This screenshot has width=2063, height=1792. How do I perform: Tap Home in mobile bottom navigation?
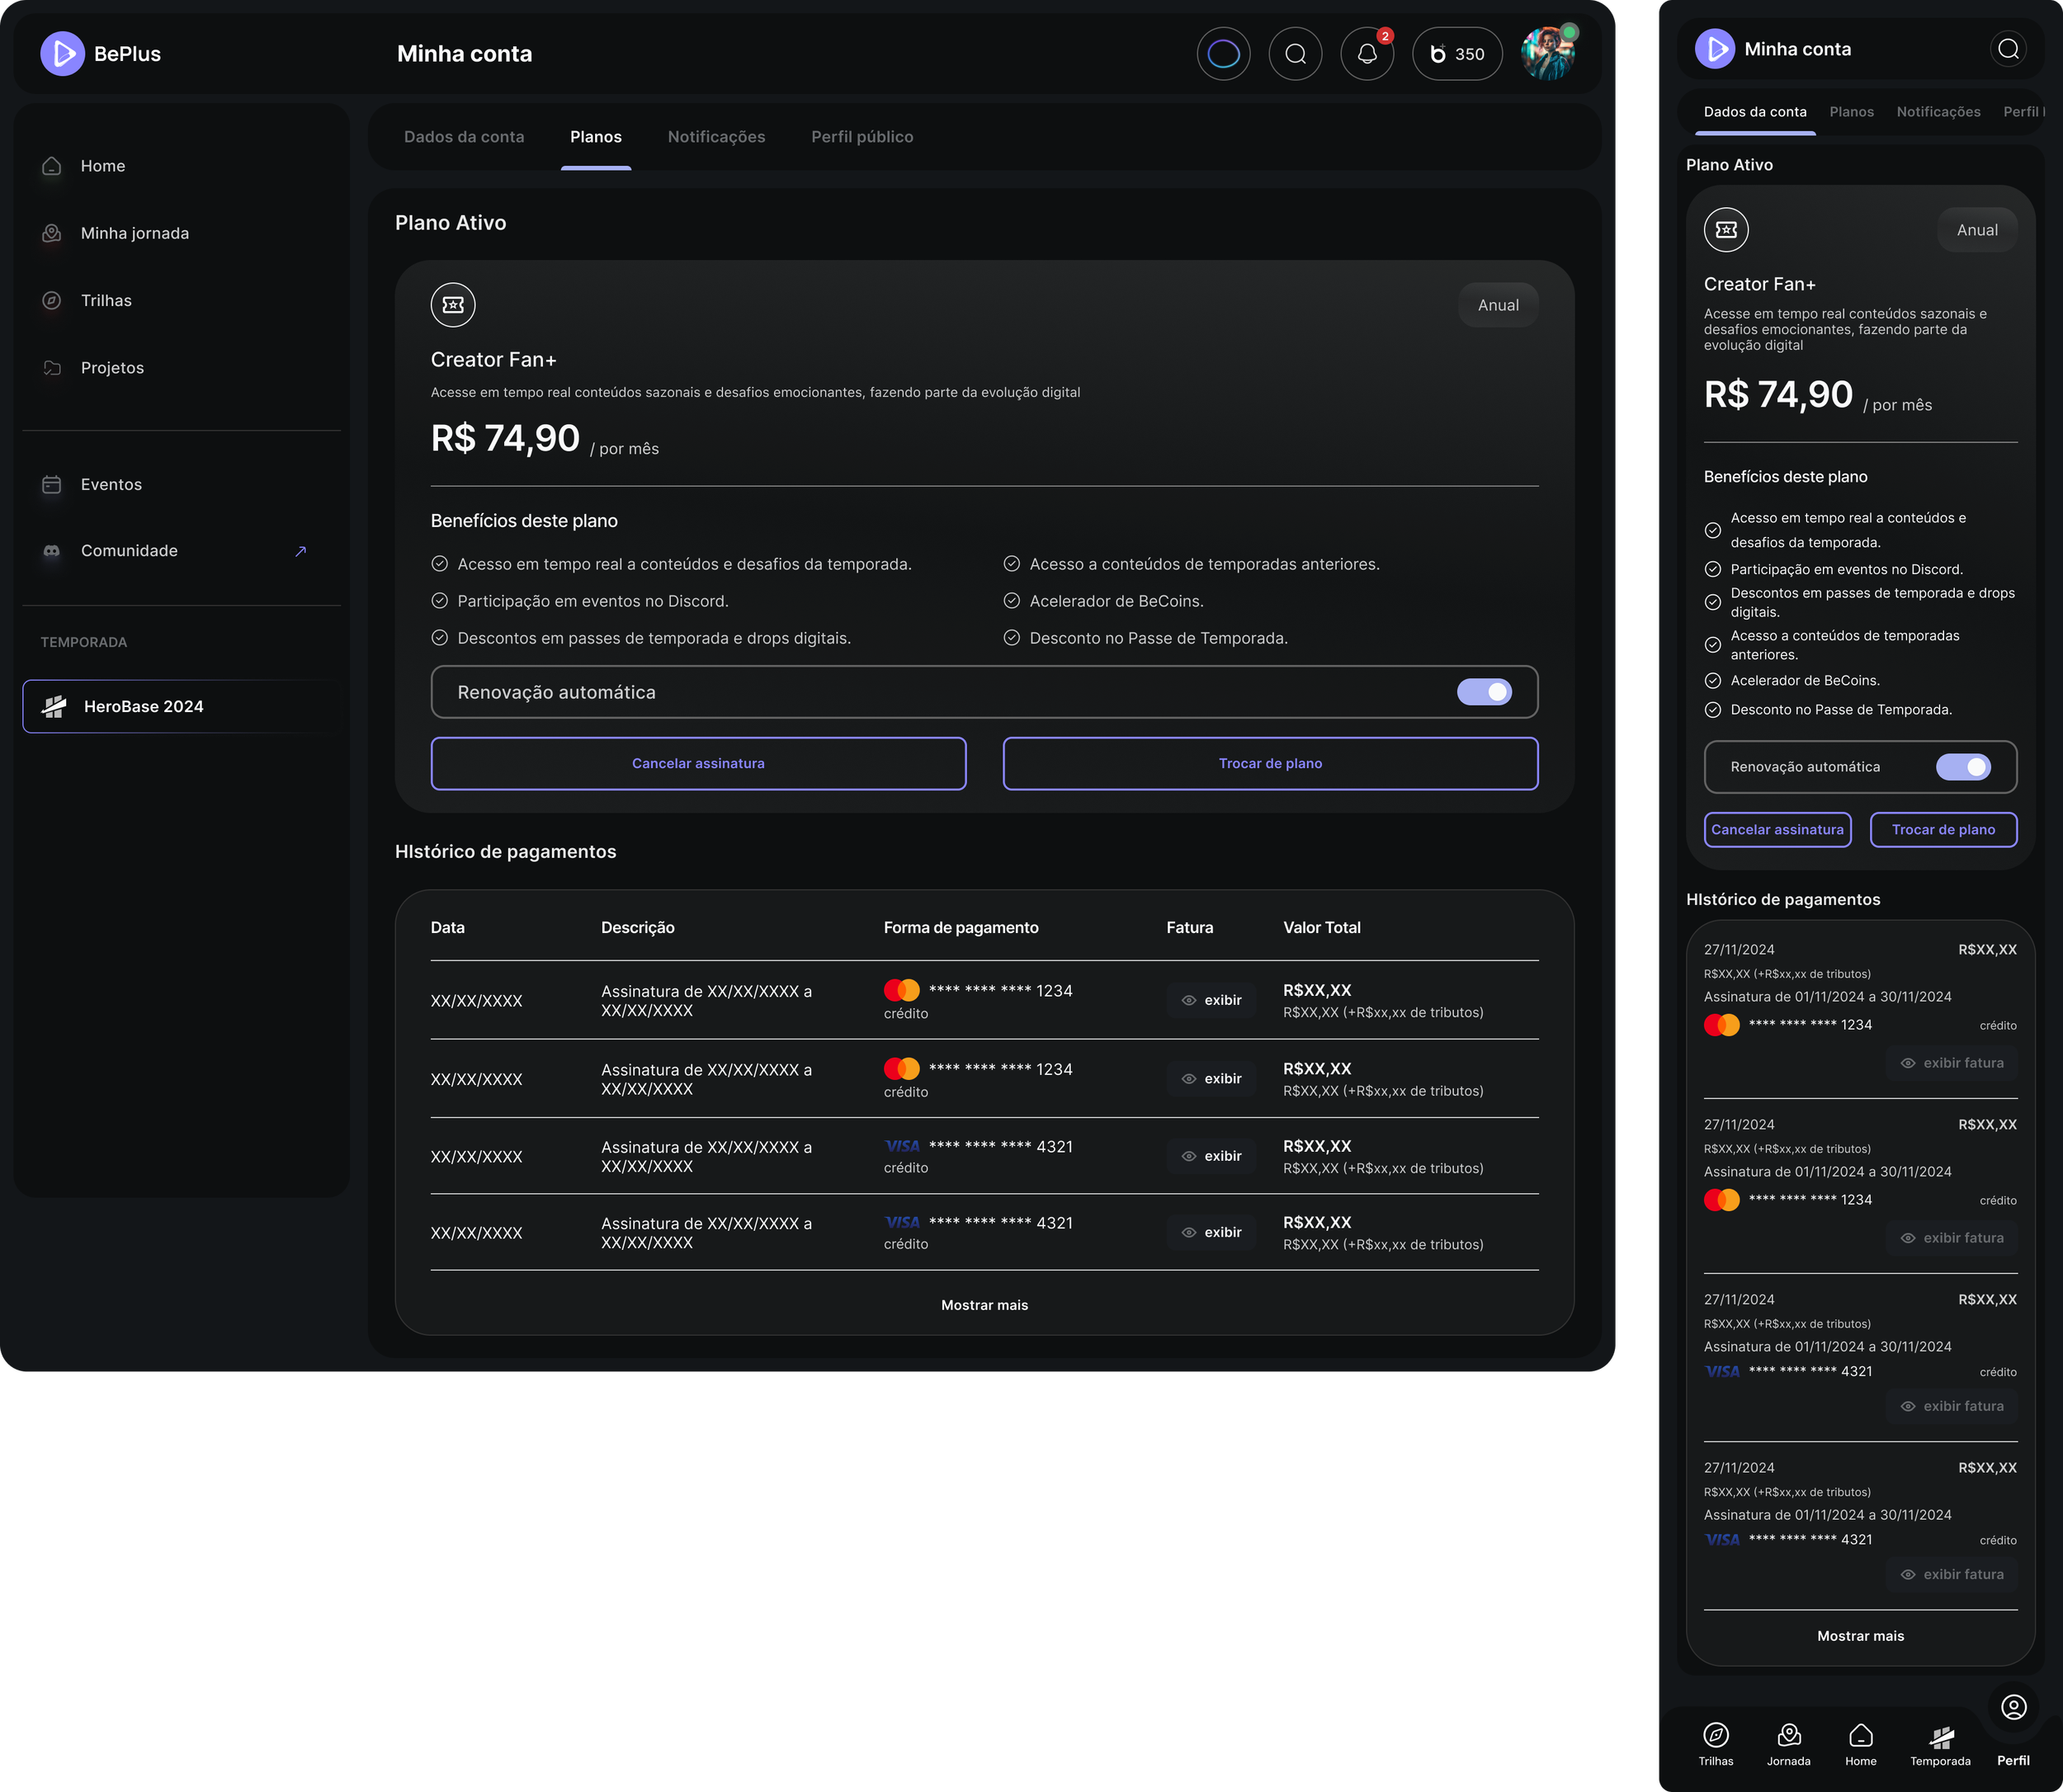(x=1861, y=1745)
